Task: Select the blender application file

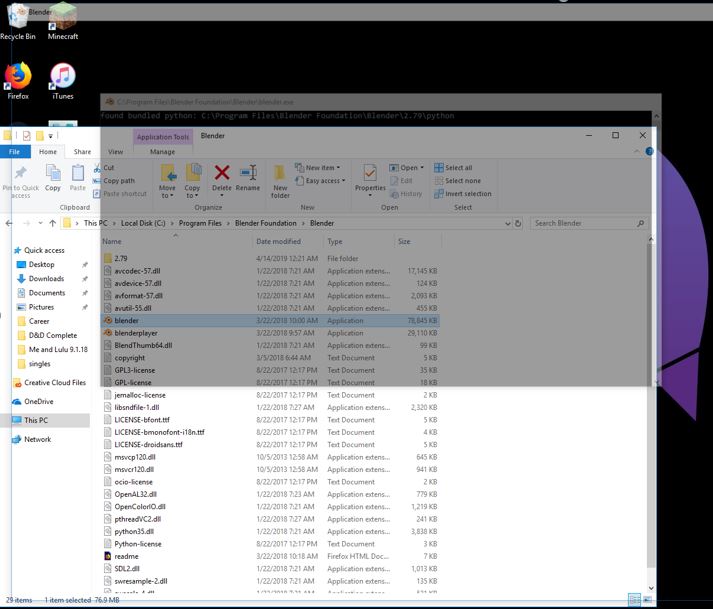Action: 270,320
